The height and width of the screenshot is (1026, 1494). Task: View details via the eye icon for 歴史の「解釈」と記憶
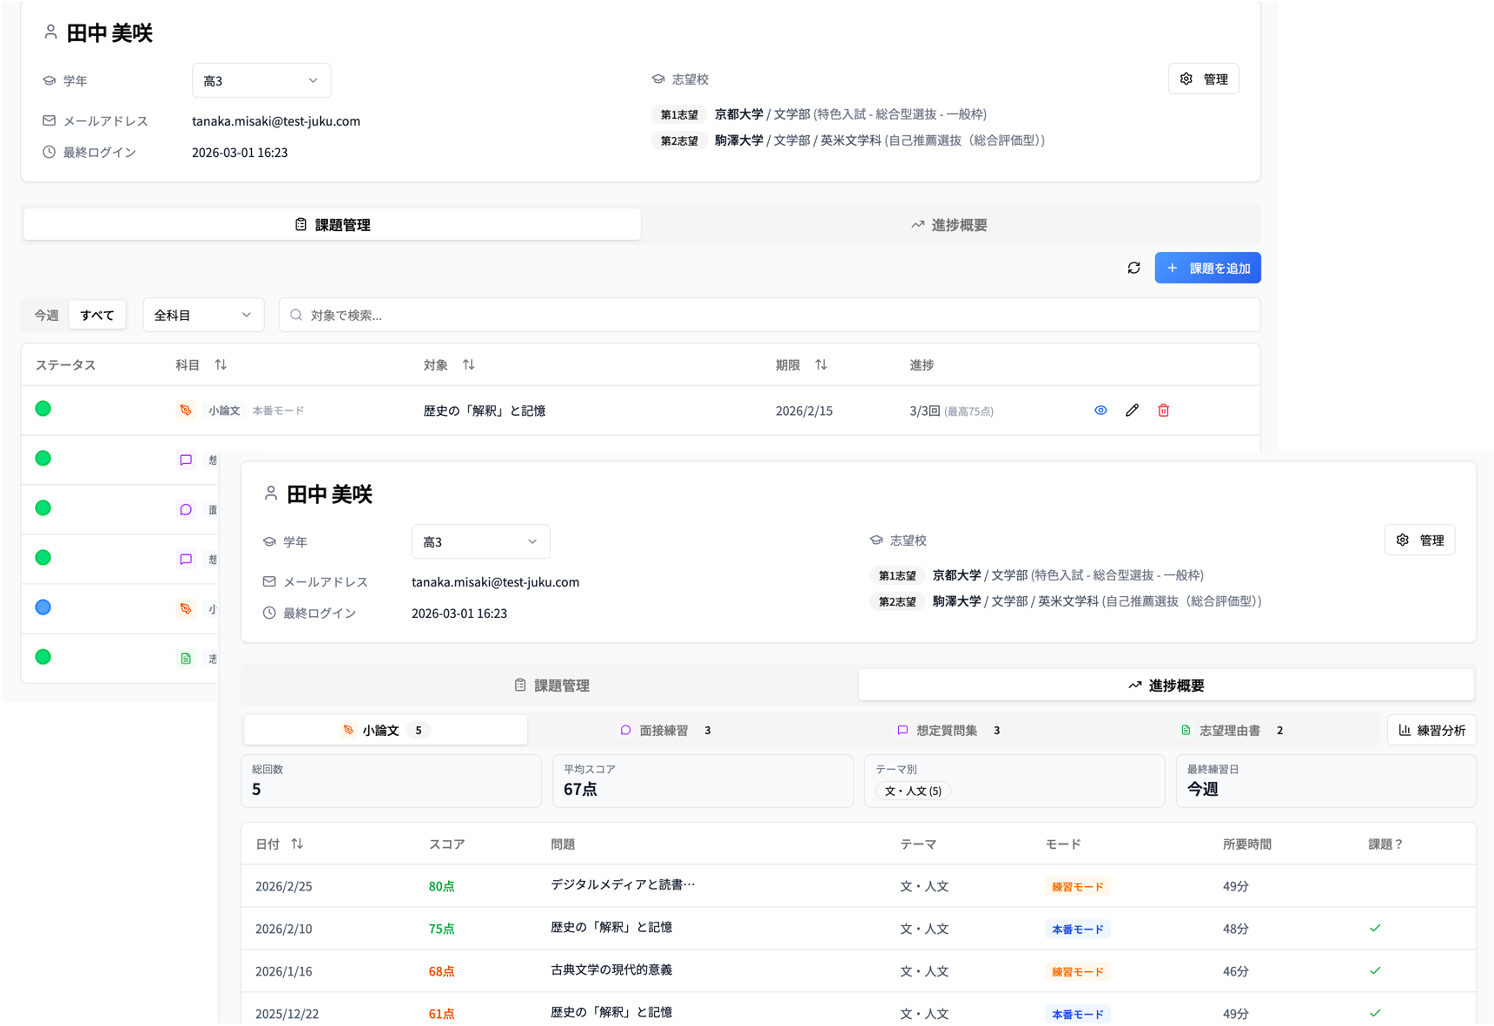click(1101, 410)
